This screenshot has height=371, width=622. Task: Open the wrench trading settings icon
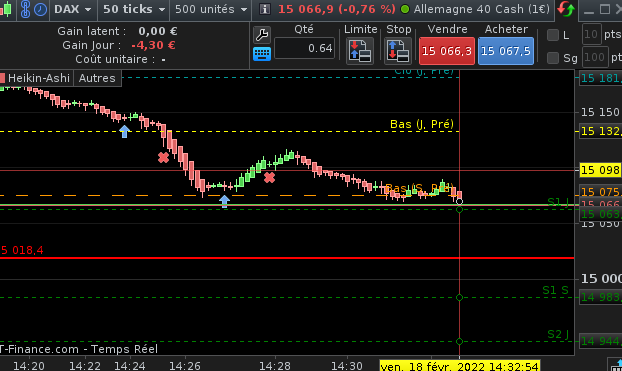click(262, 35)
